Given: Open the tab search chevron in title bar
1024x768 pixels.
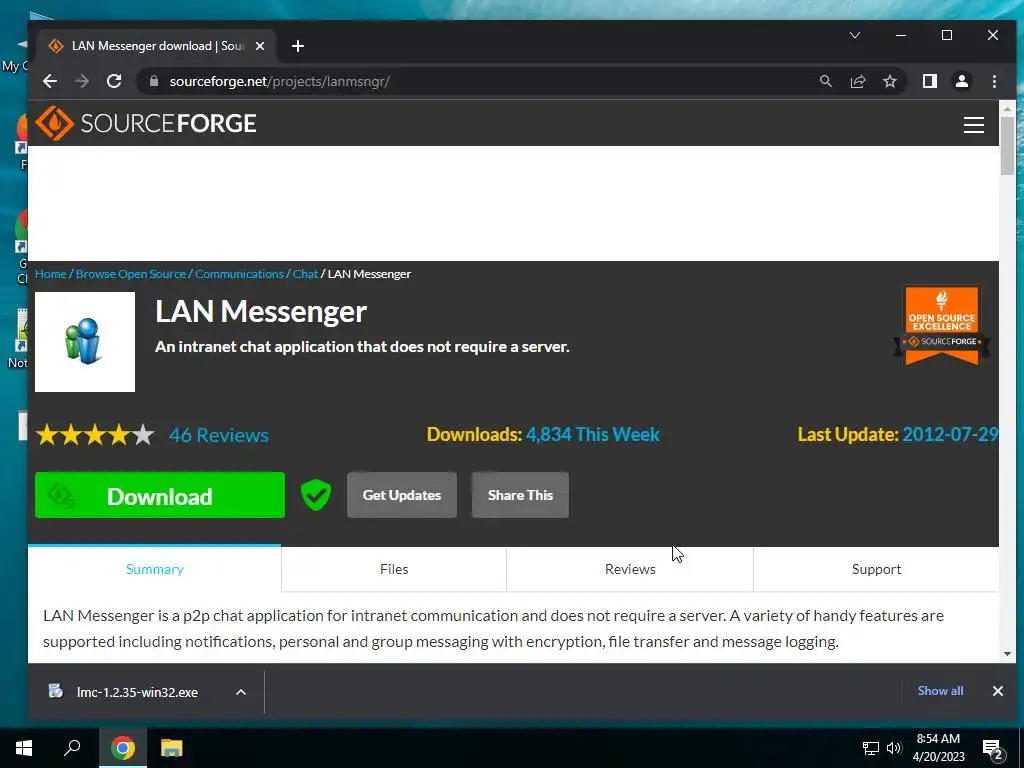Looking at the screenshot, I should 854,35.
